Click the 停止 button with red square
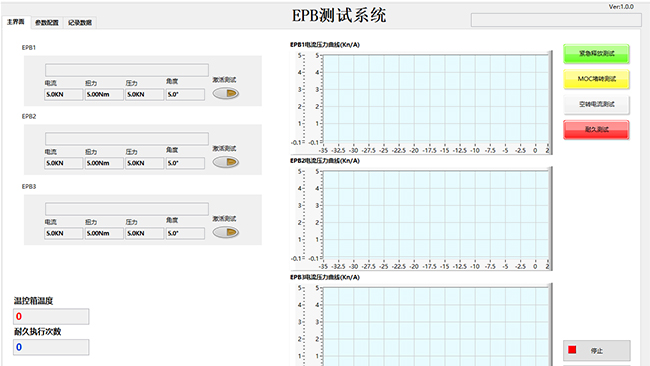Screen dimensions: 650x366 [x=597, y=351]
